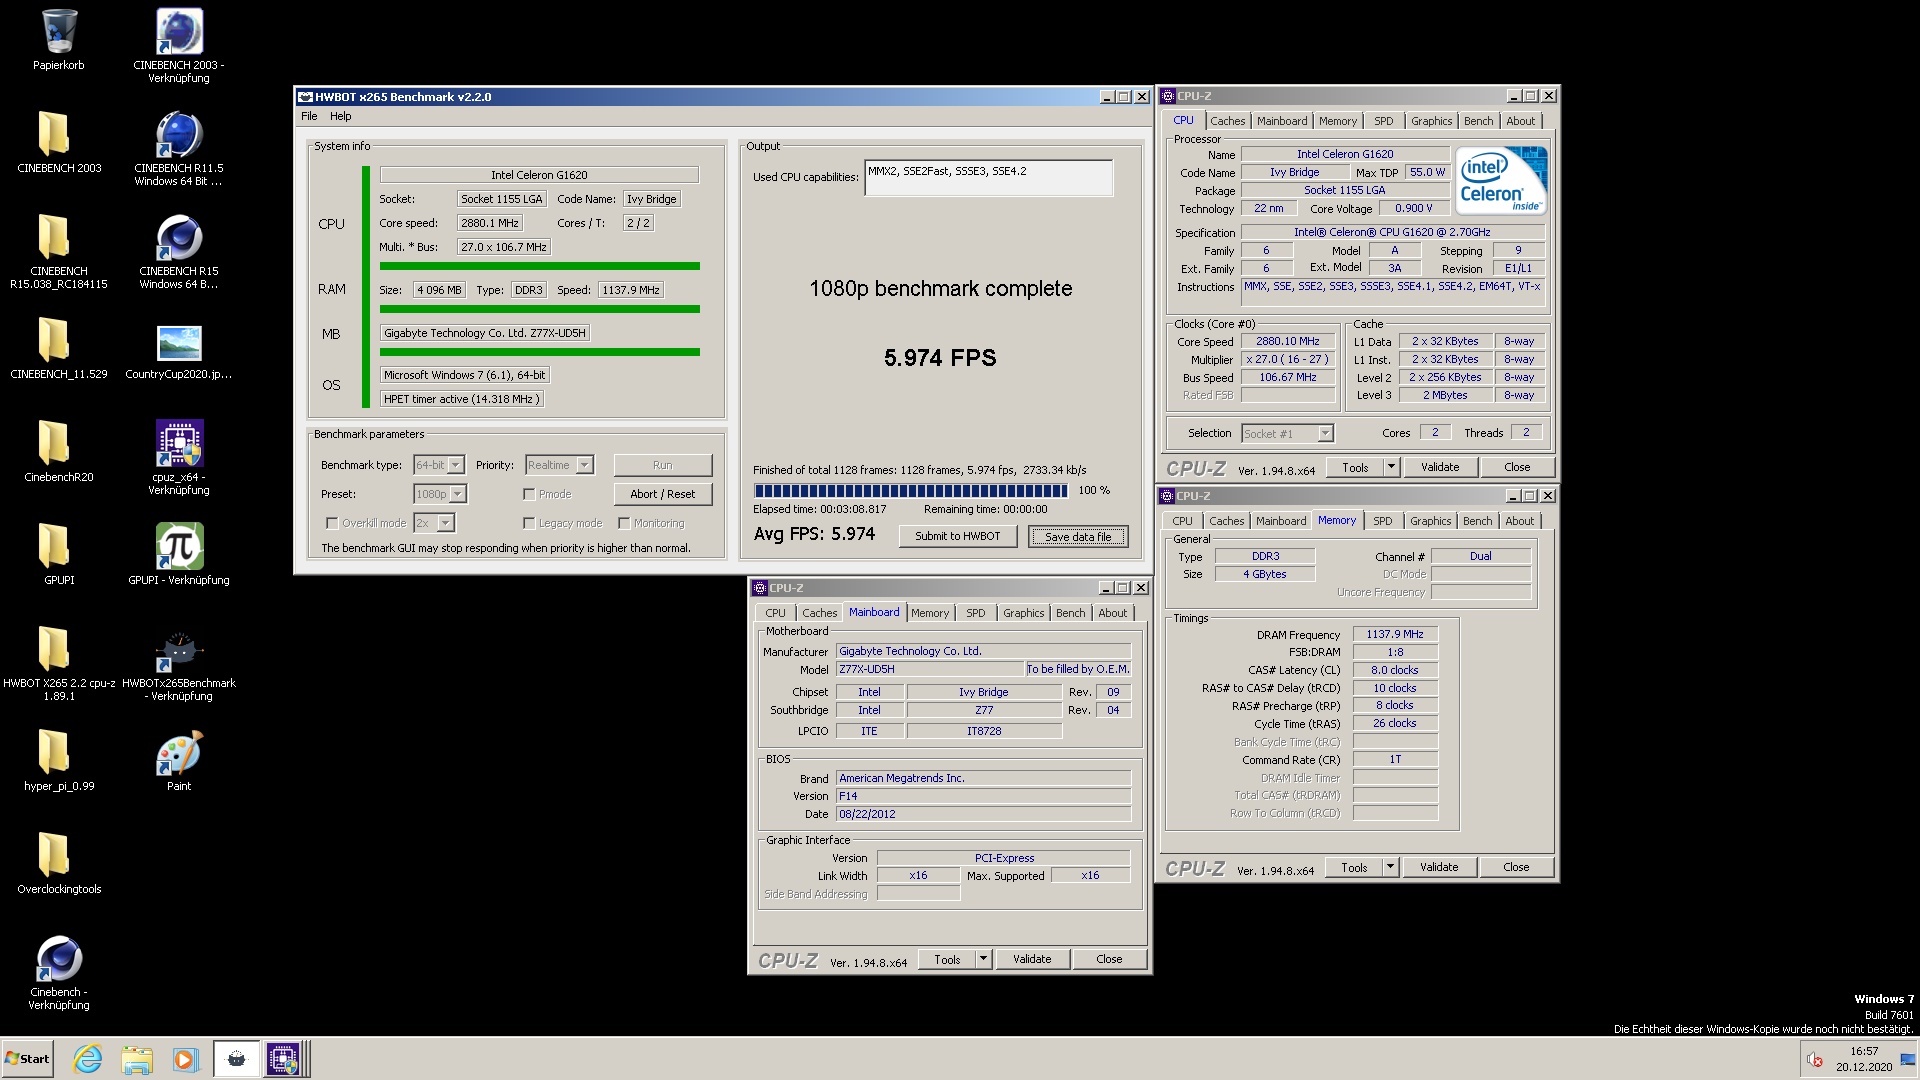Click the Intel Celeron logo in CPU-Z

point(1501,180)
